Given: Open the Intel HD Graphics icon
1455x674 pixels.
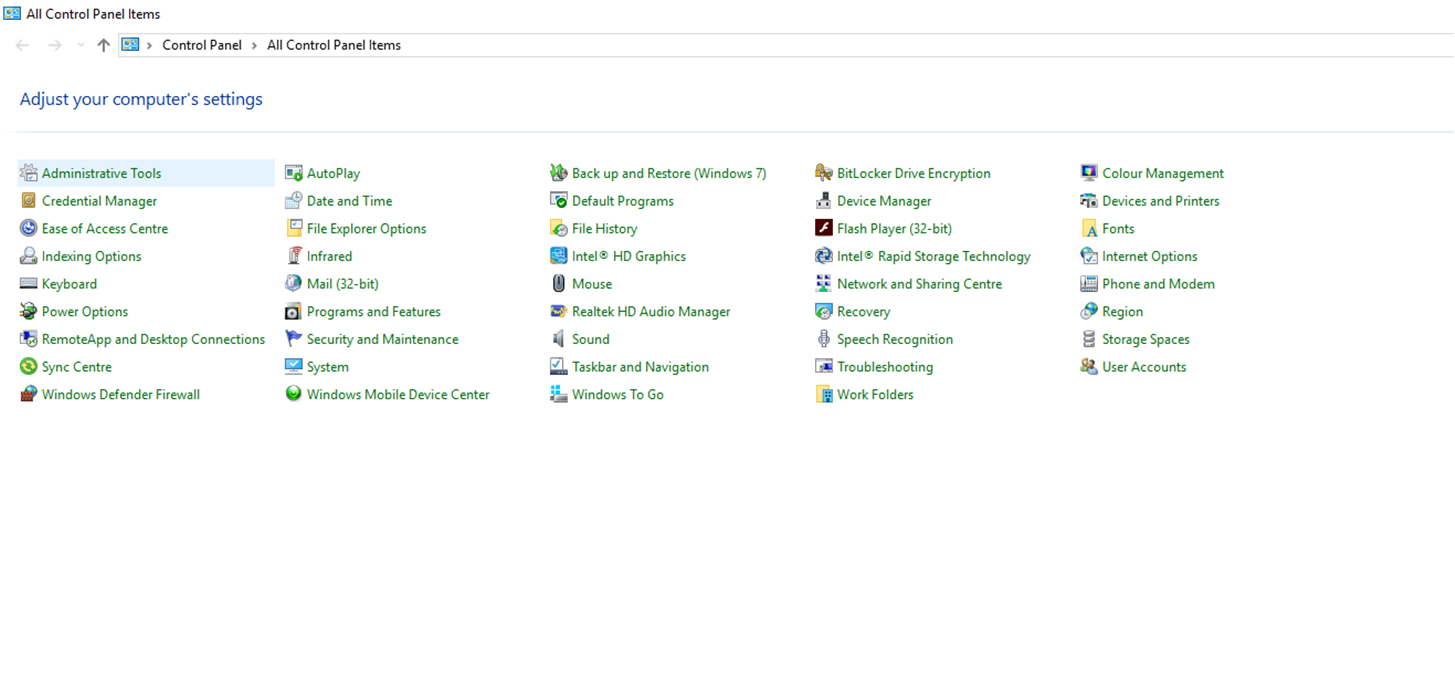Looking at the screenshot, I should (559, 256).
